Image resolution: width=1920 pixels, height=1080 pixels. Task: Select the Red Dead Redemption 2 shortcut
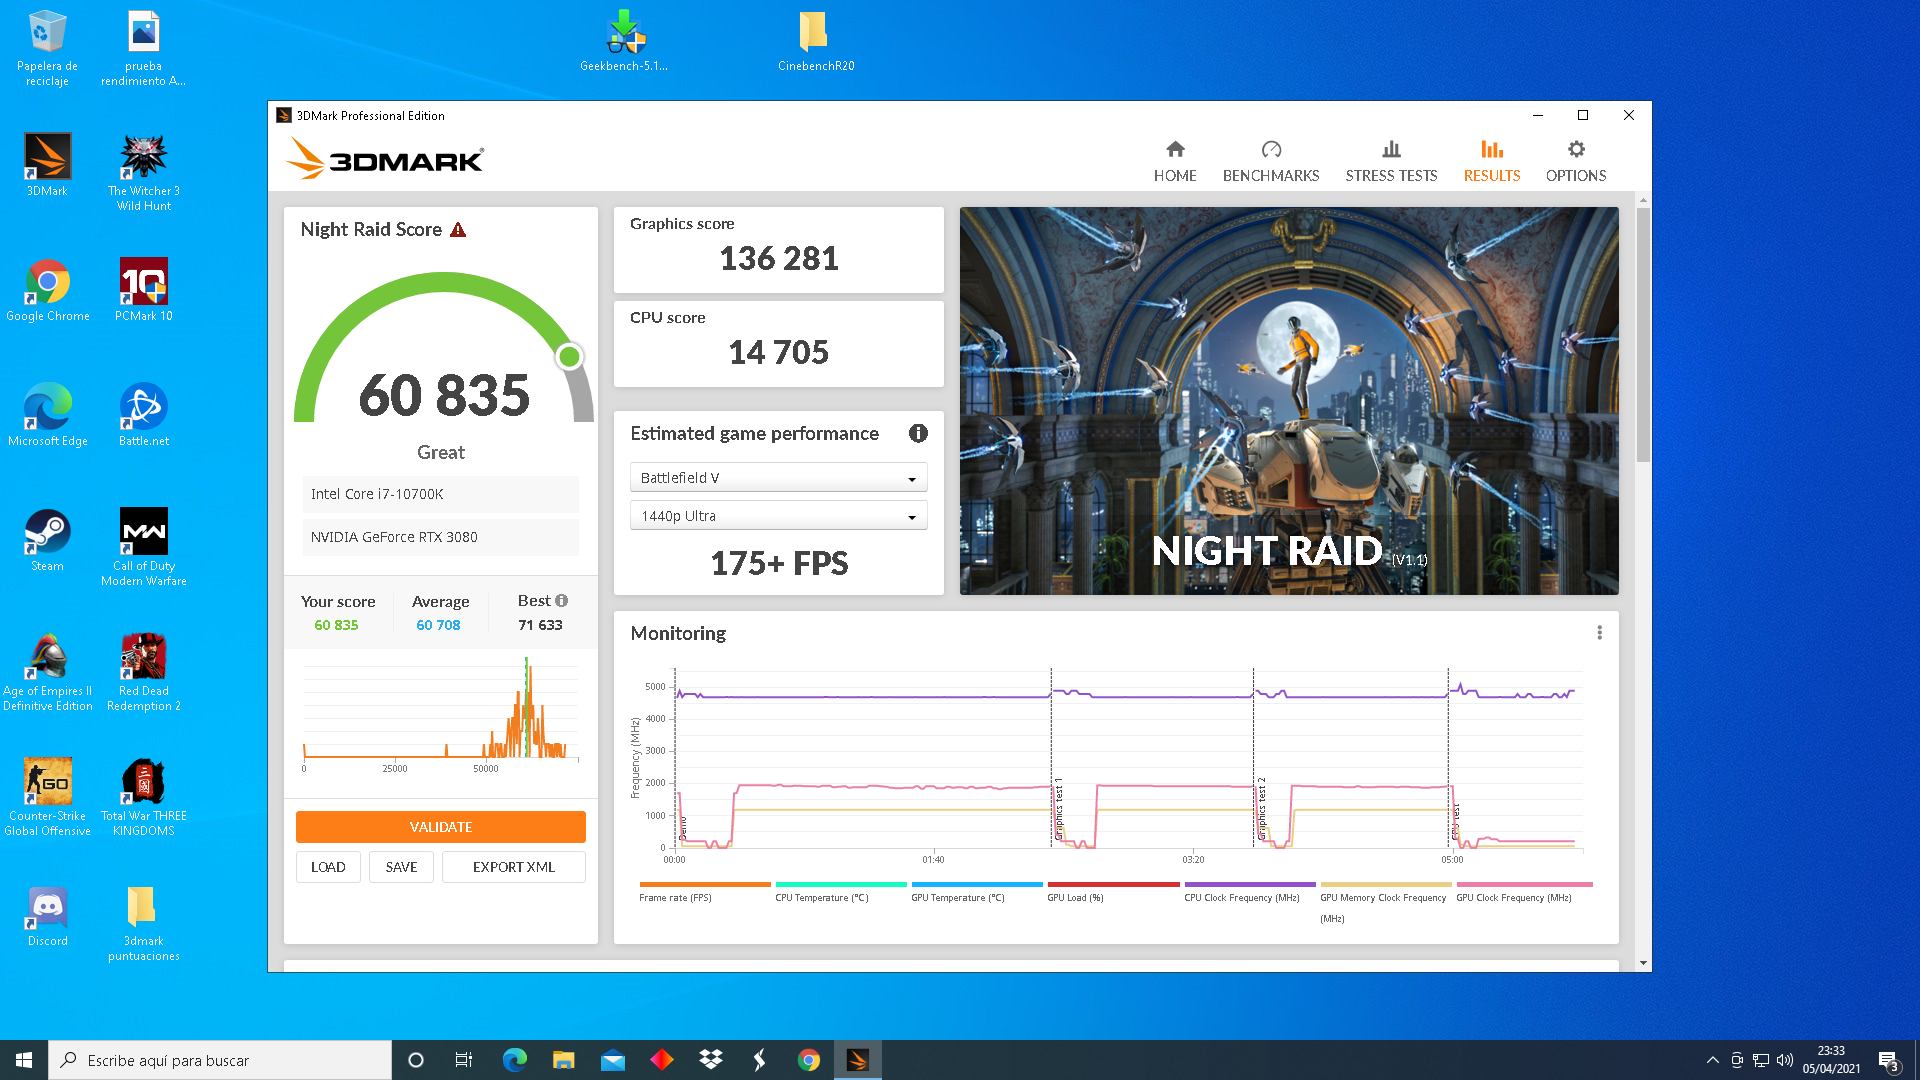click(143, 673)
